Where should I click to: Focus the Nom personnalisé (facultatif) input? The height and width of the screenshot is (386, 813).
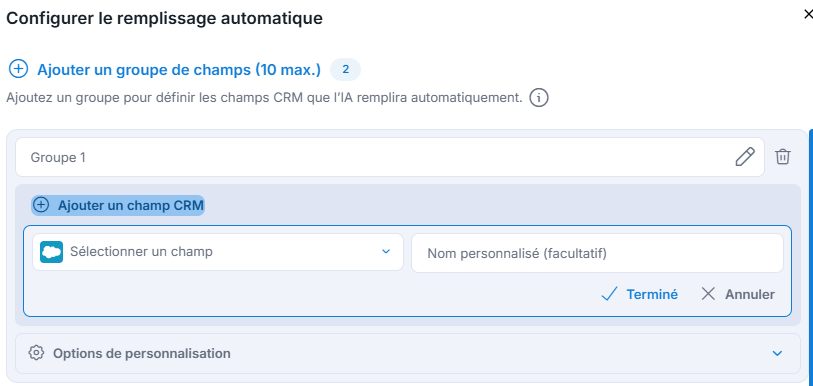point(597,253)
